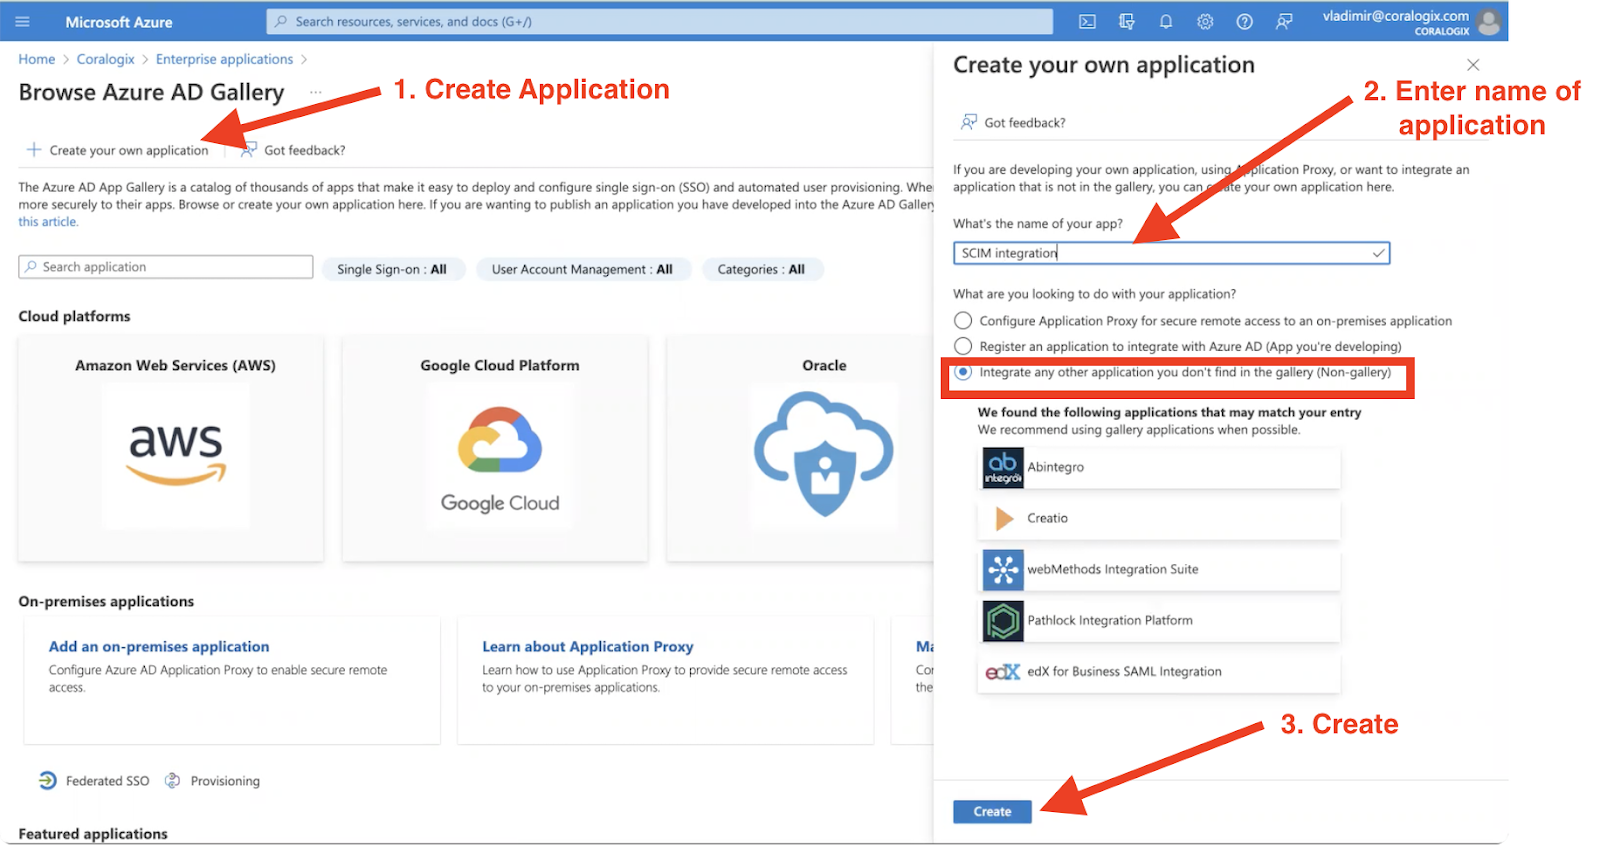Select webMethods Integration Suite suggestion
This screenshot has width=1600, height=854.
(x=1159, y=569)
